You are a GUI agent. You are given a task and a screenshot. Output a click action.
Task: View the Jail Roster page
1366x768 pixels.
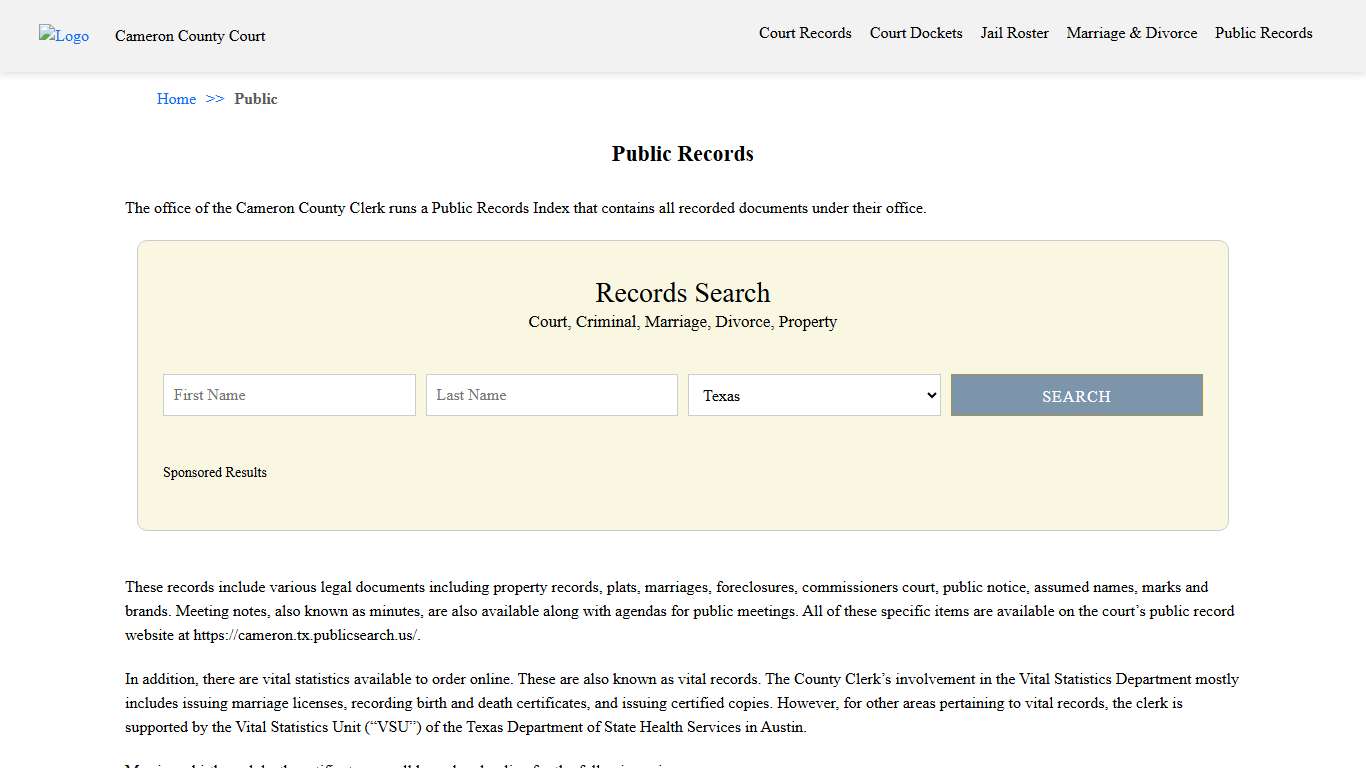[1014, 33]
